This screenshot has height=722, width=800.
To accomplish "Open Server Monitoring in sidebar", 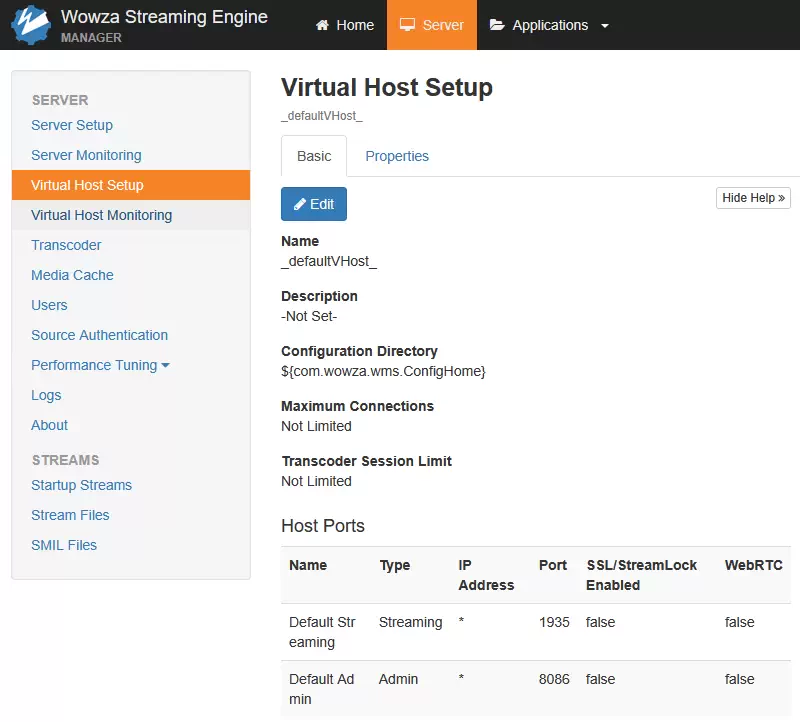I will [x=86, y=155].
